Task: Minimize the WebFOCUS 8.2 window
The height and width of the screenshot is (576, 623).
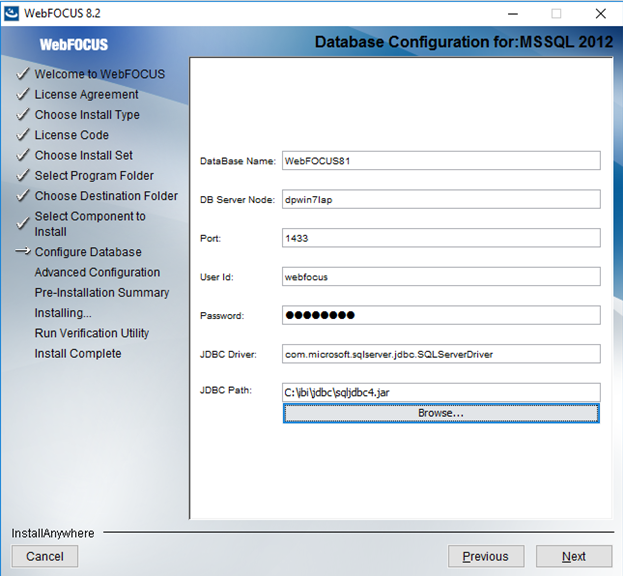Action: pyautogui.click(x=513, y=14)
